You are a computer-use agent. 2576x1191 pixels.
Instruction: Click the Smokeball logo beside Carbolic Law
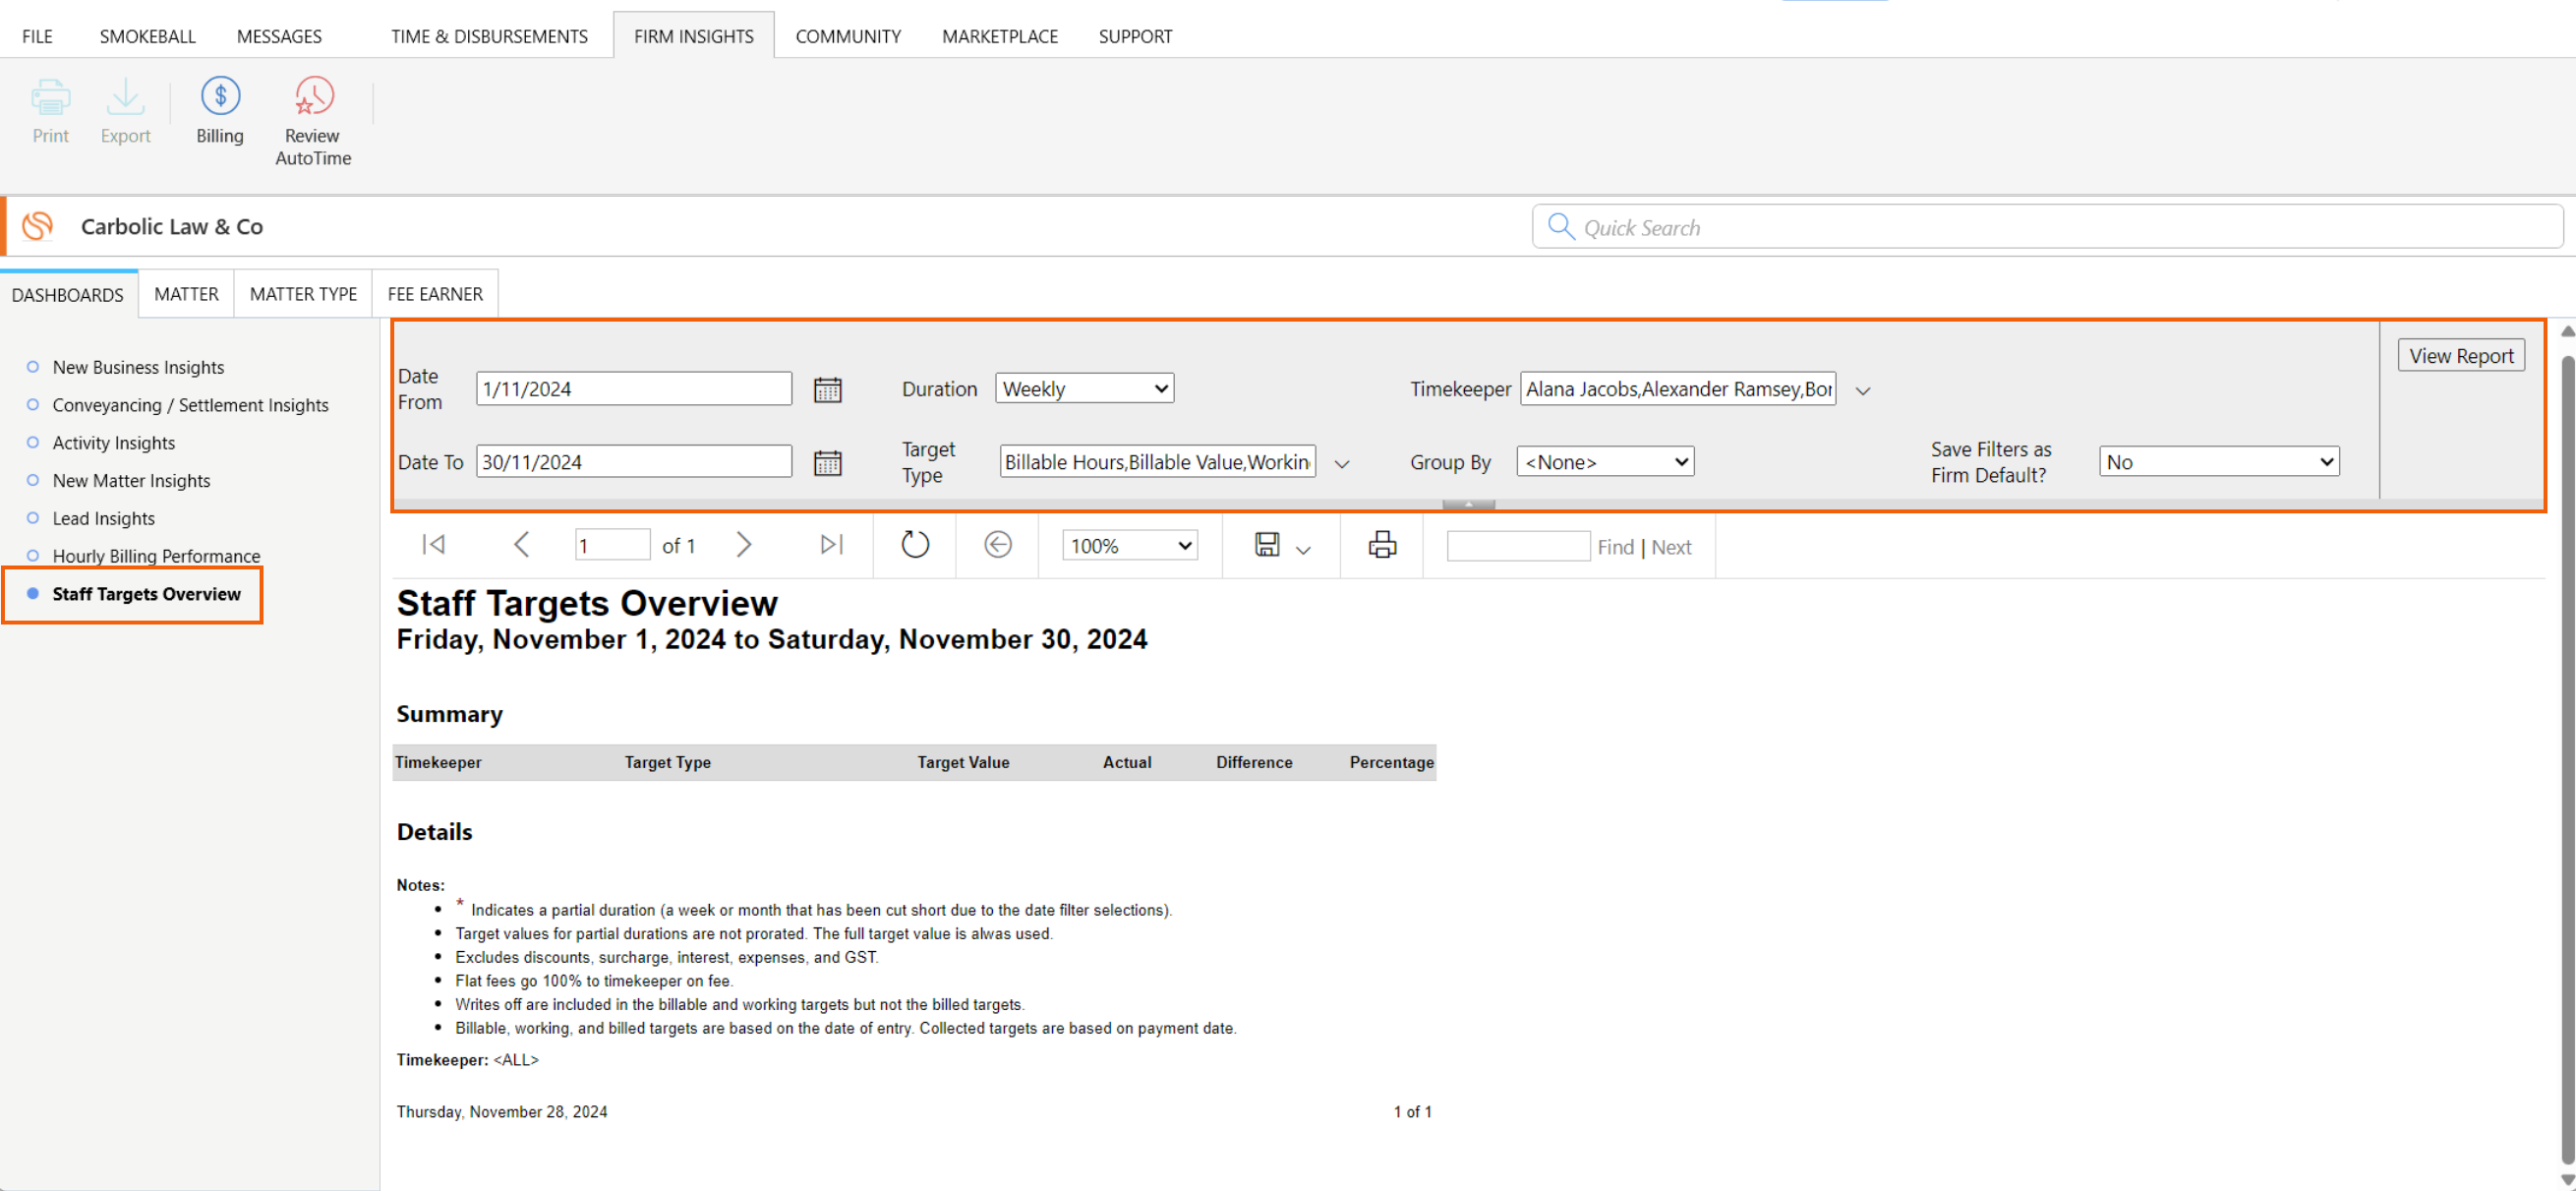38,226
